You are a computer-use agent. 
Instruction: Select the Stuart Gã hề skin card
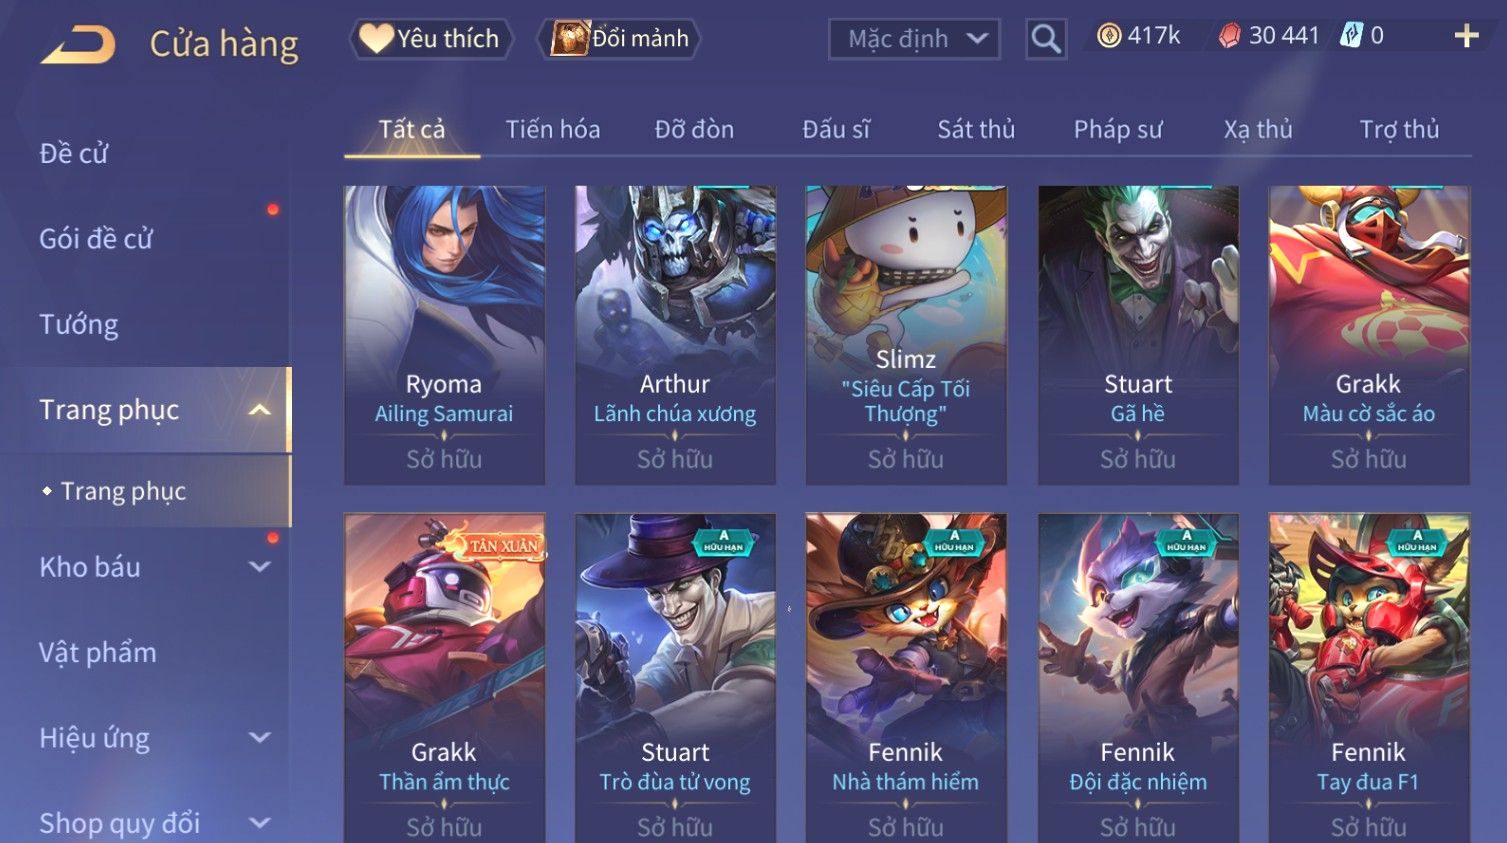coord(1138,335)
